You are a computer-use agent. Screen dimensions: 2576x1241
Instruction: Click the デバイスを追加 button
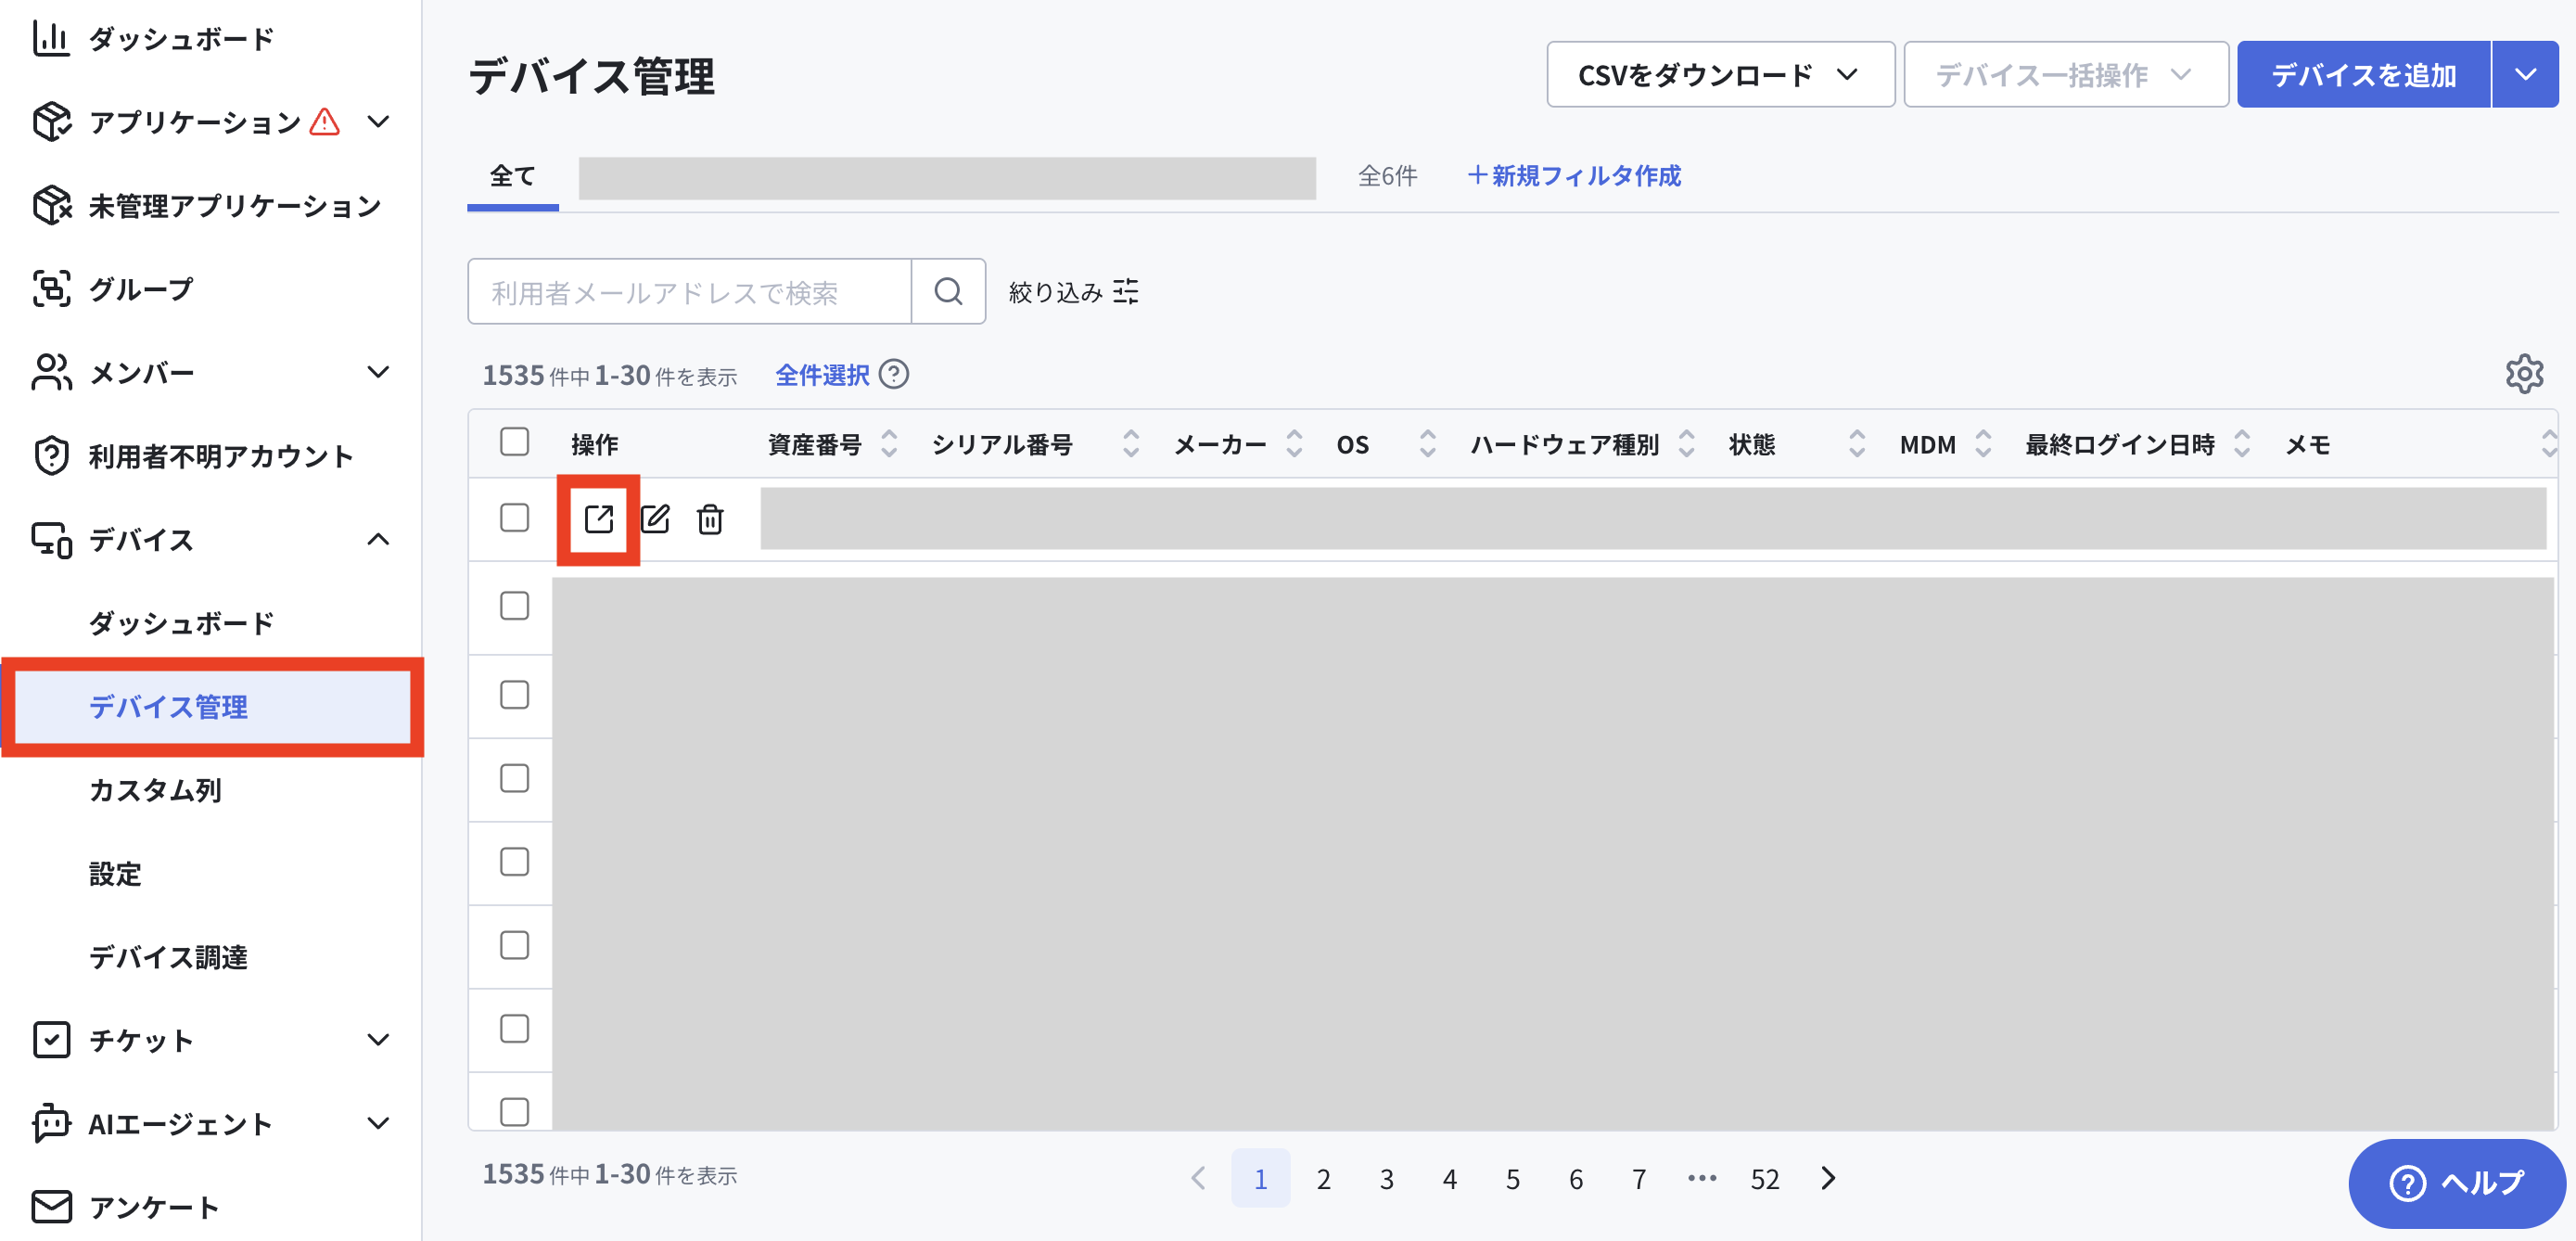[2364, 74]
